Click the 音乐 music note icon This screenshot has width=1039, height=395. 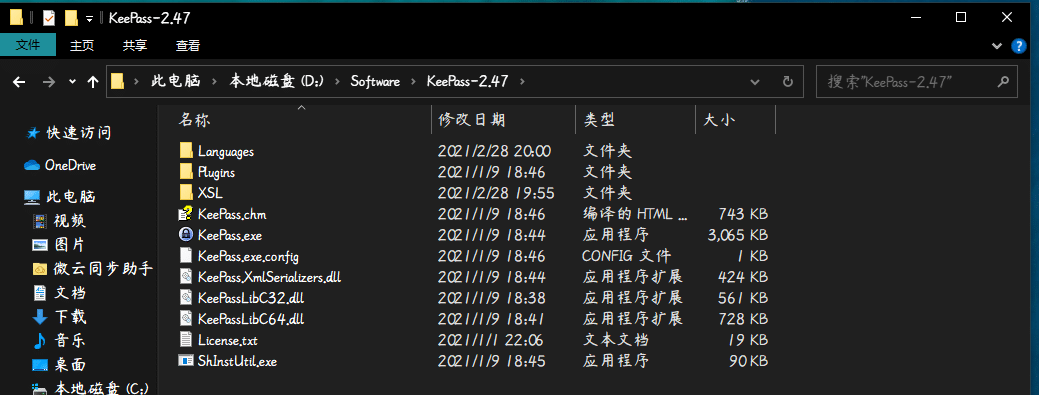40,341
